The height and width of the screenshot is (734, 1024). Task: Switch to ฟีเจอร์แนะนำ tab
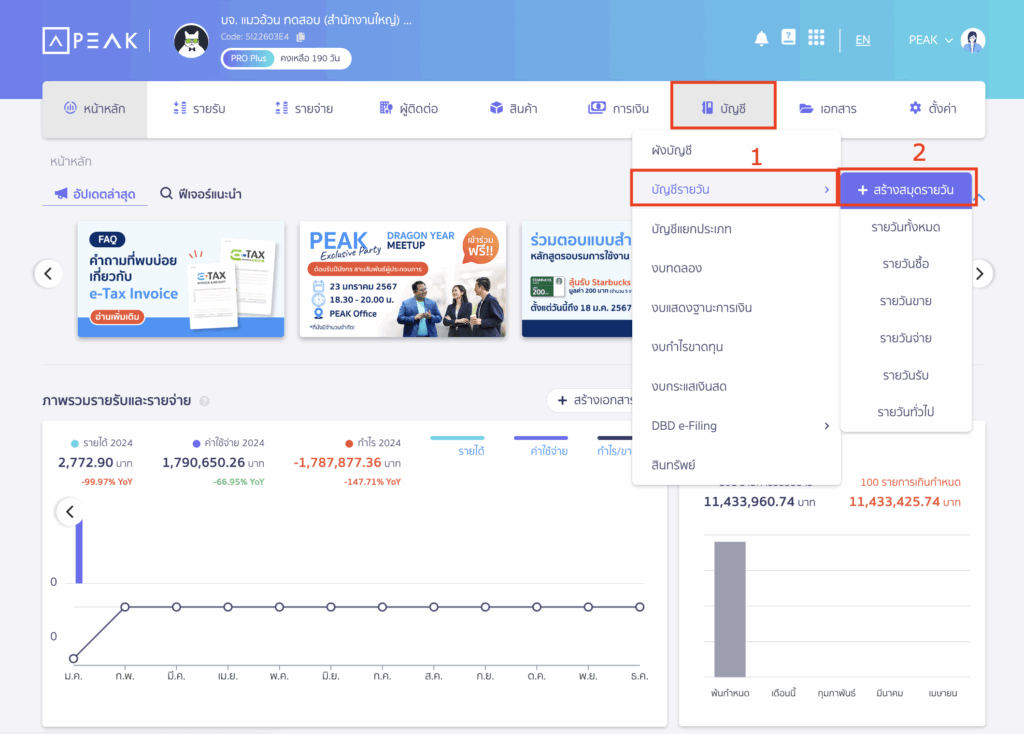(x=201, y=194)
